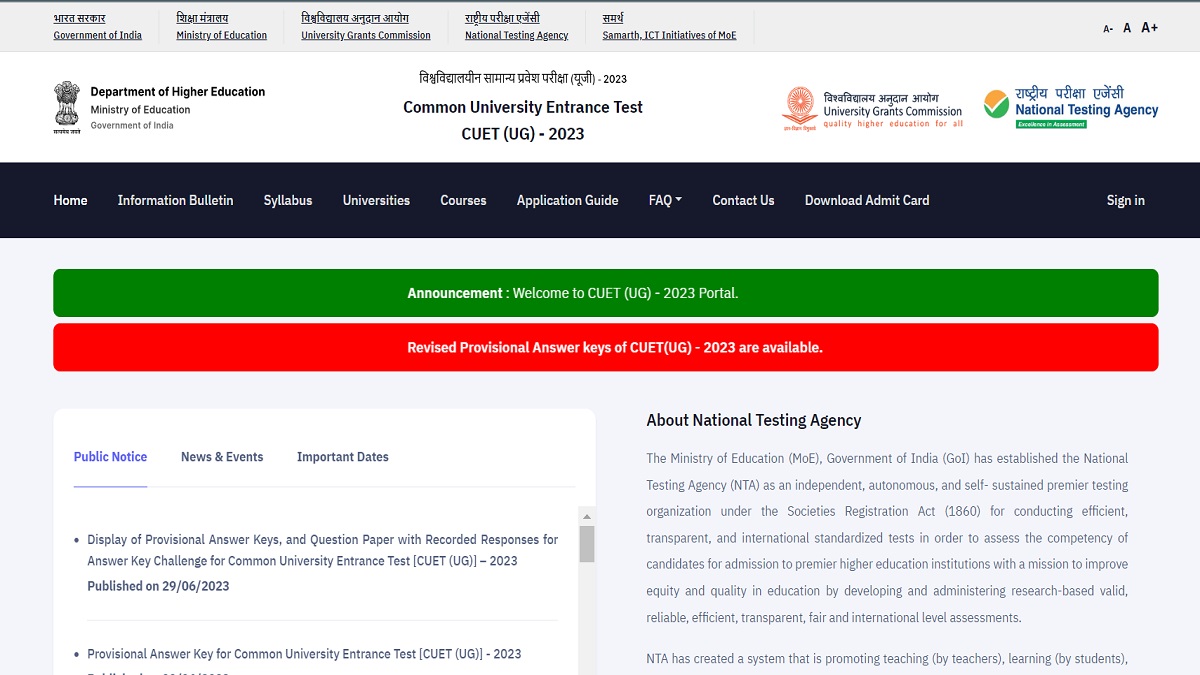Select the Public Notice tab
Viewport: 1200px width, 675px height.
[110, 457]
